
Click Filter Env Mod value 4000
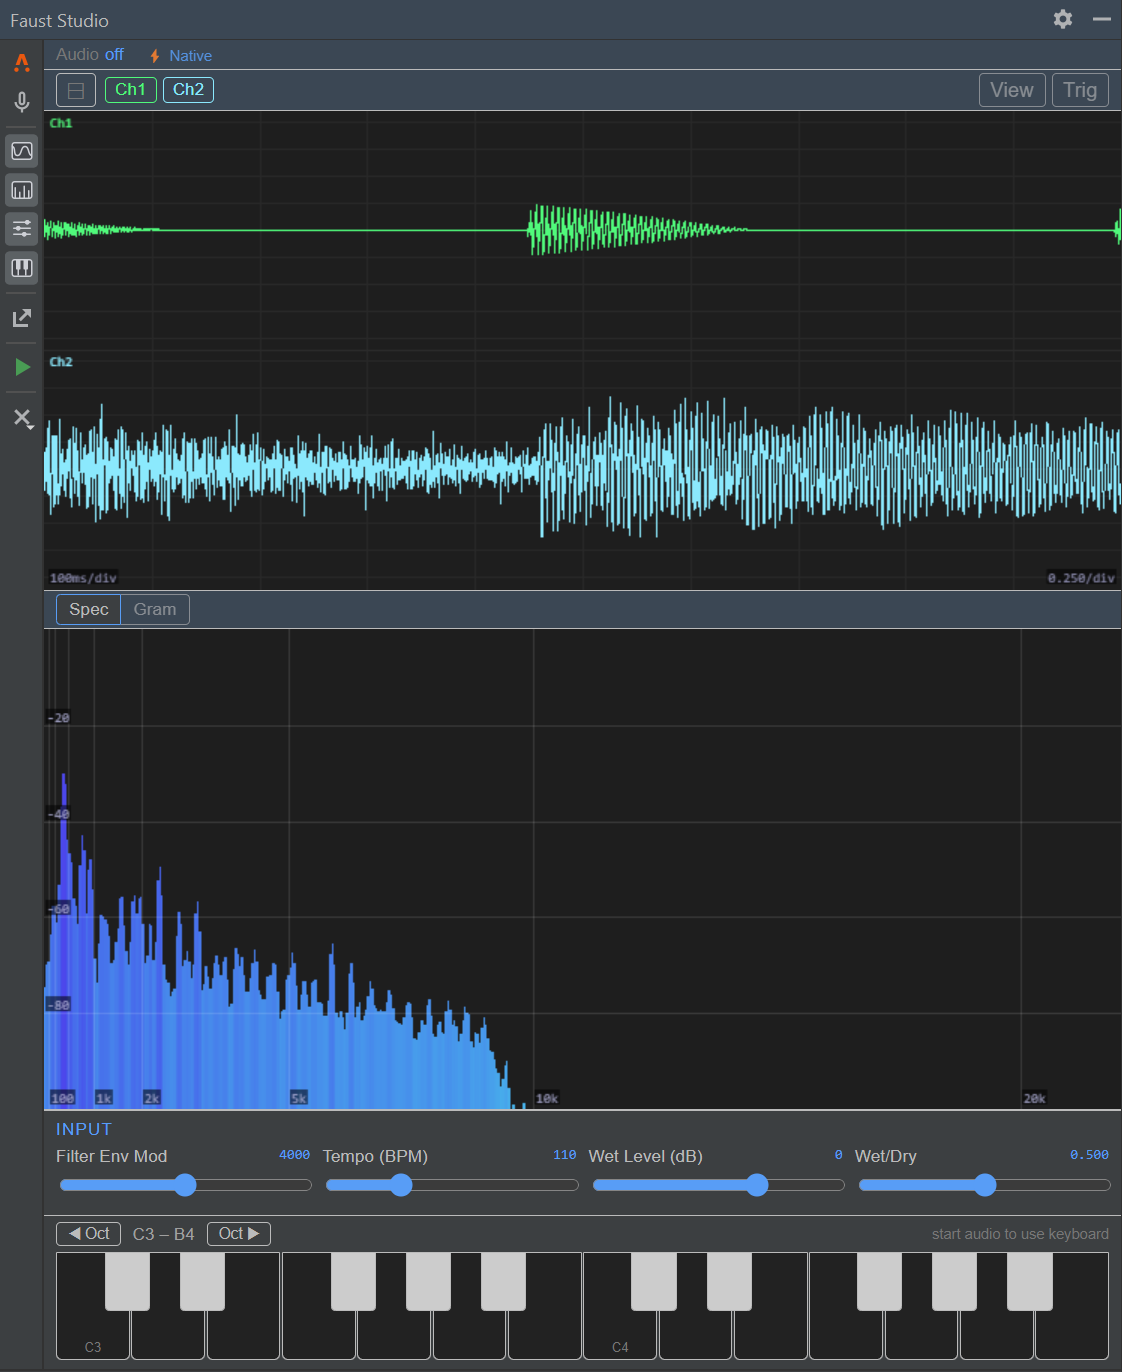294,1155
